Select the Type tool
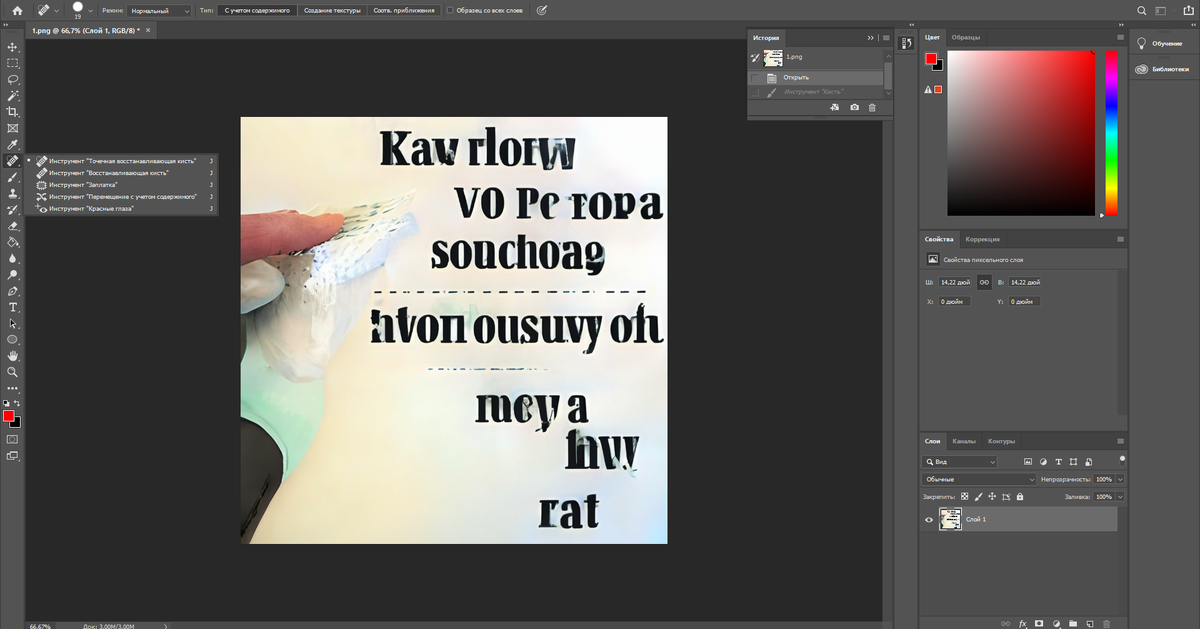Viewport: 1200px width, 629px height. (13, 307)
